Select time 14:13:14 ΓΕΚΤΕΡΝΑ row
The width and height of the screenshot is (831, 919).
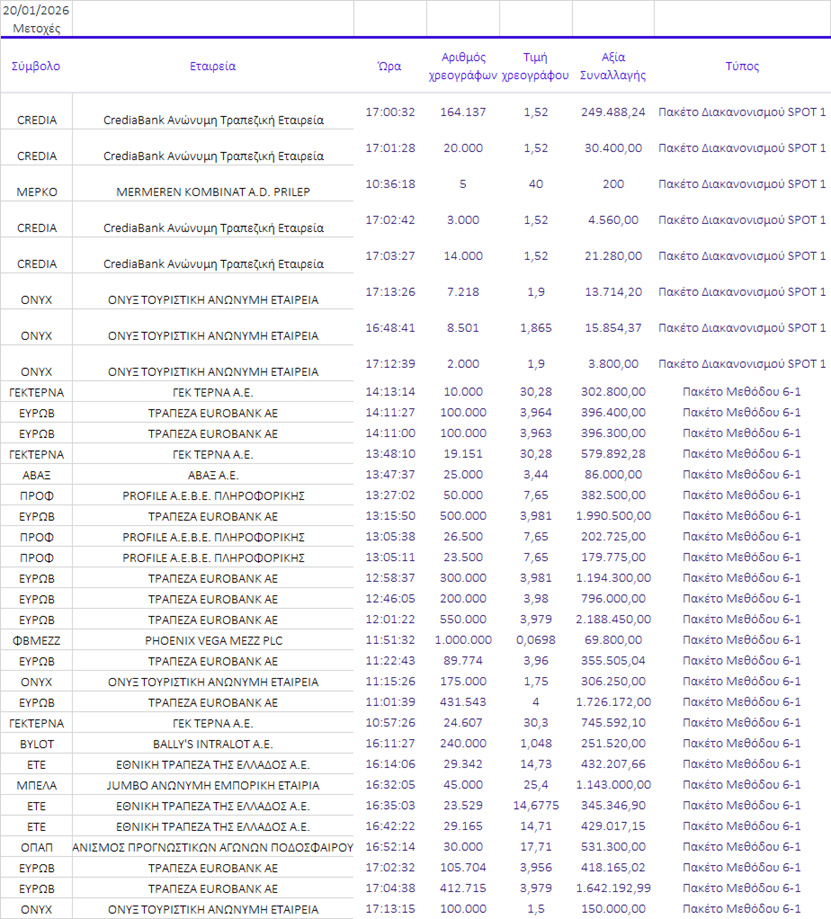point(390,392)
